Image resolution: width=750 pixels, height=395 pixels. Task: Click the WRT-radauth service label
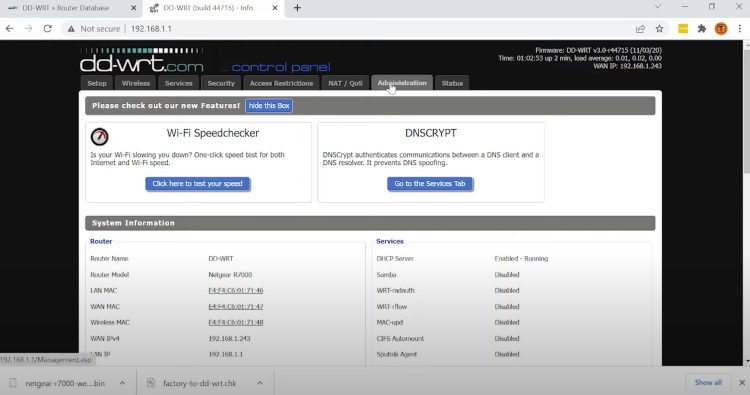395,290
